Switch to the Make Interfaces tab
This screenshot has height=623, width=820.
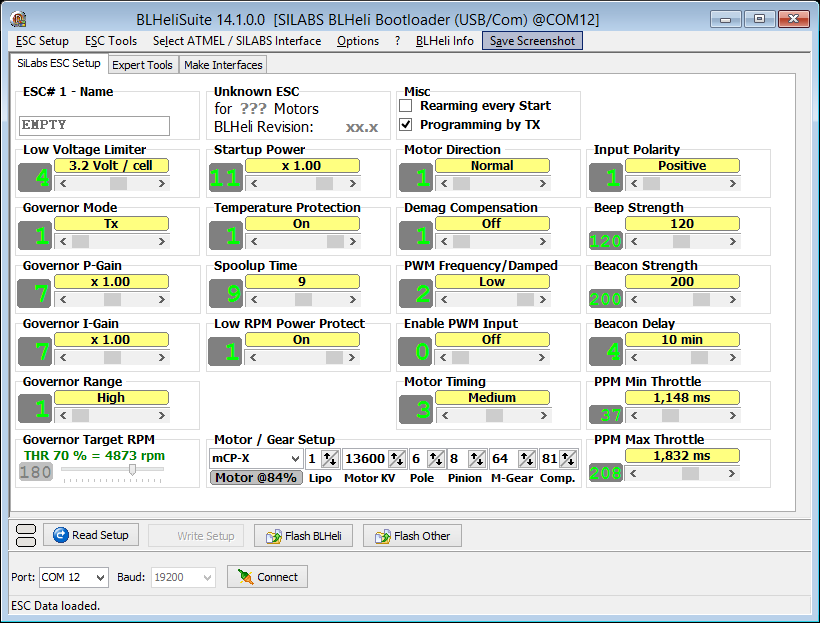click(223, 65)
